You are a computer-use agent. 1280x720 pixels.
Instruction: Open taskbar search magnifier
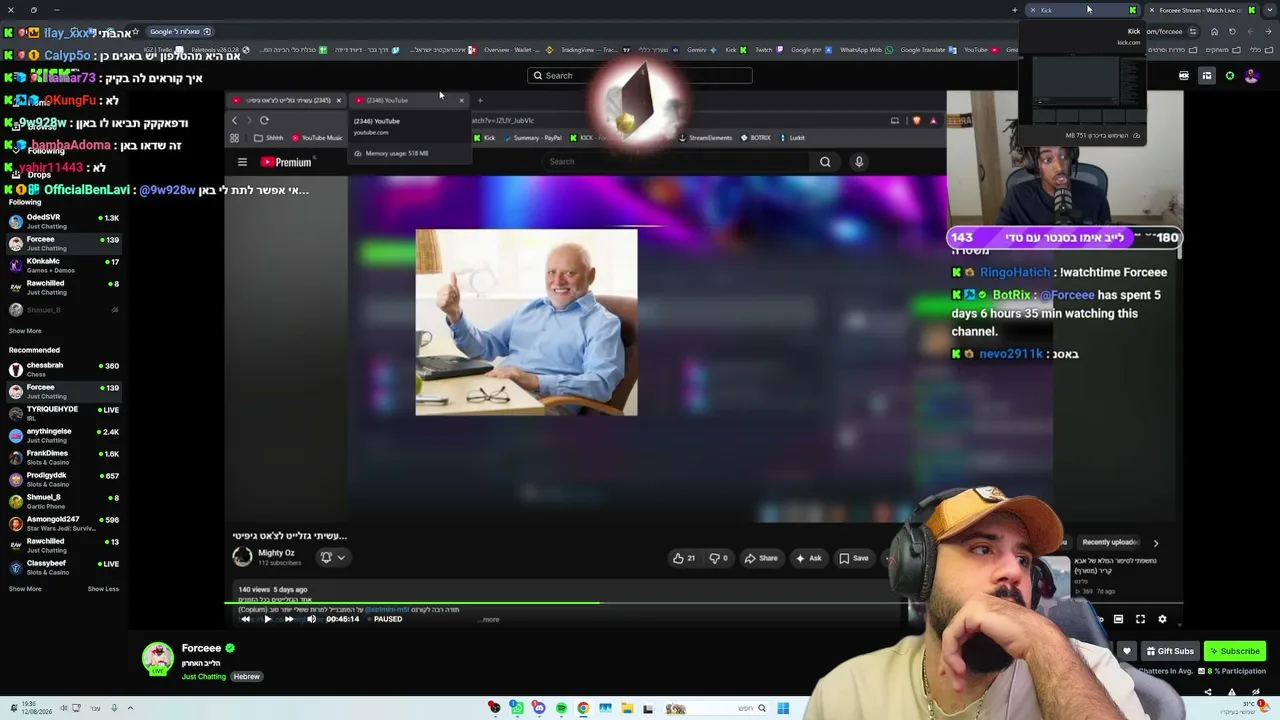coord(761,709)
